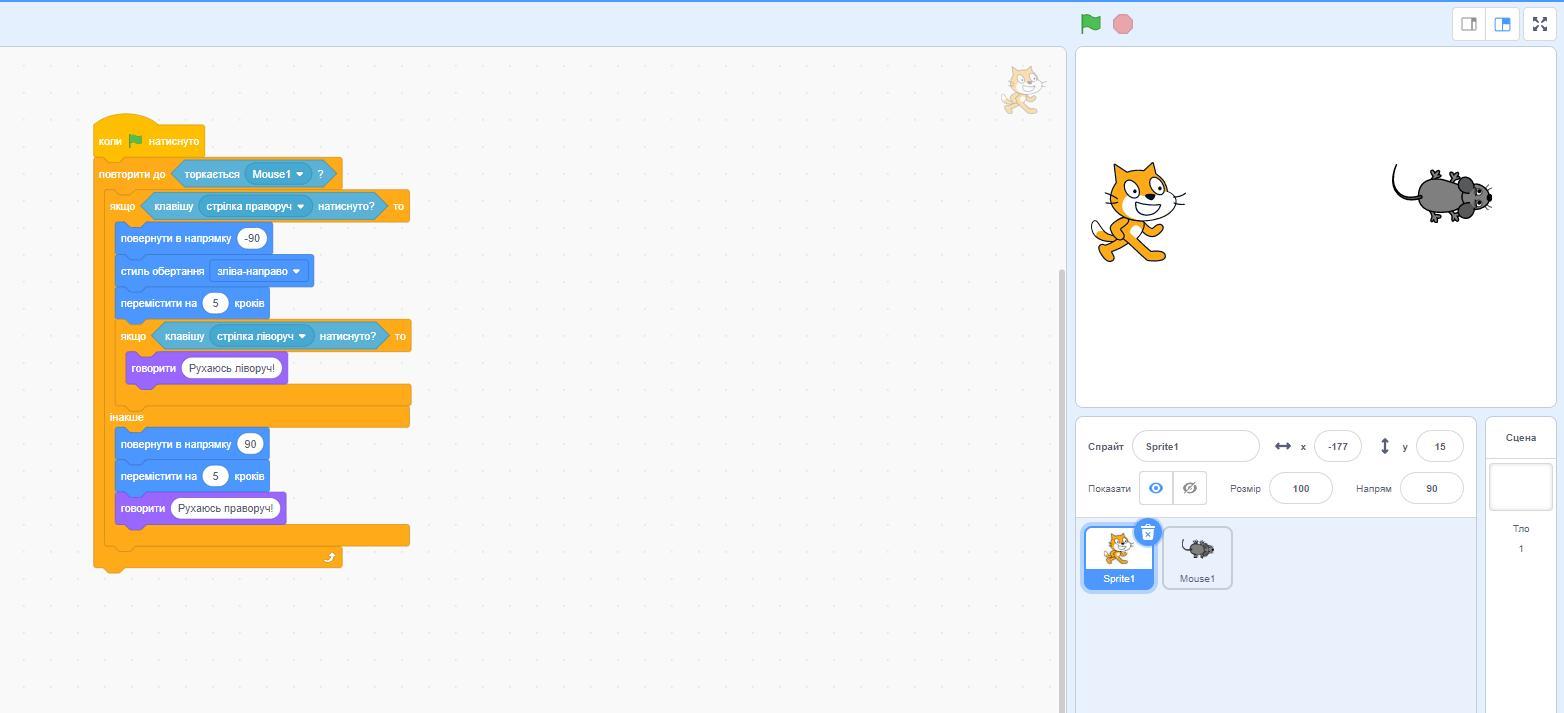This screenshot has height=713, width=1564.
Task: Switch to small stage layout
Action: pos(1469,24)
